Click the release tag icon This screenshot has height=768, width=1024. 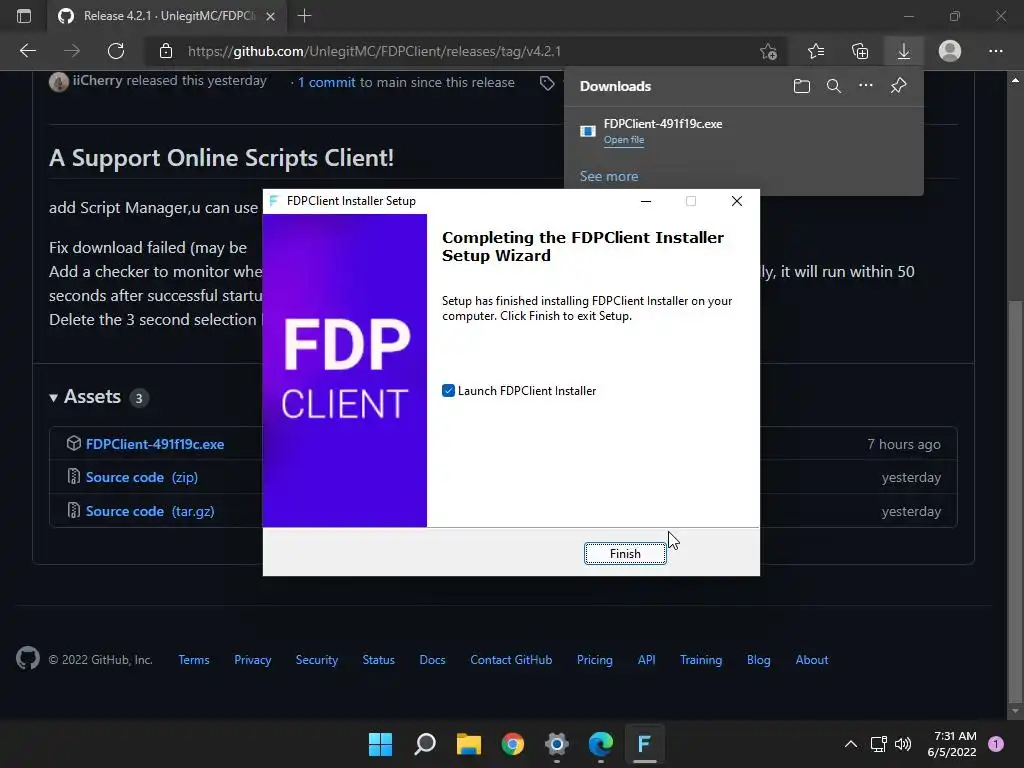[547, 83]
